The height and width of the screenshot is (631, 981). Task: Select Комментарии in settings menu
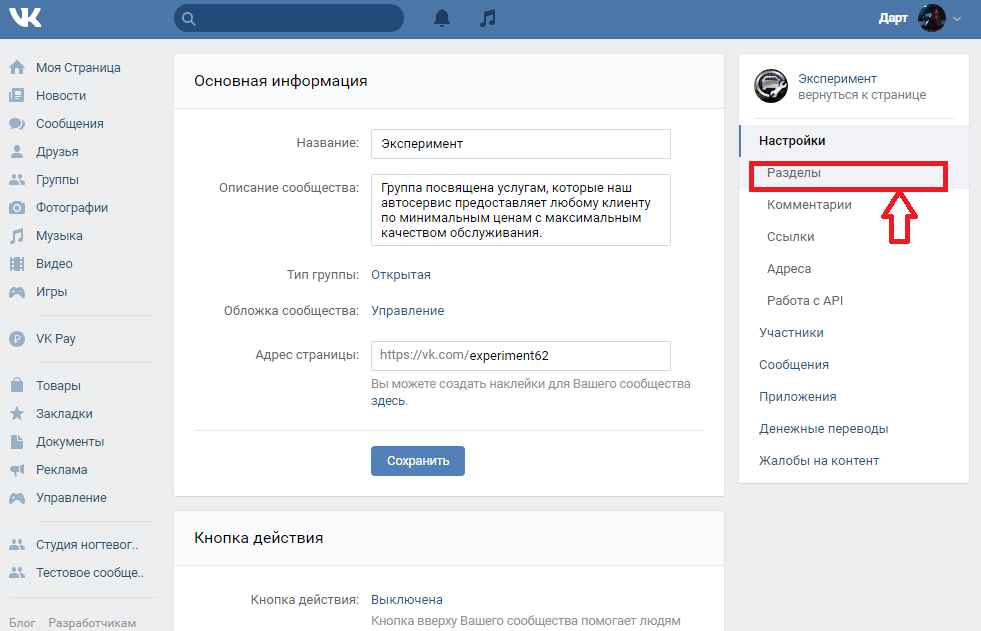809,205
